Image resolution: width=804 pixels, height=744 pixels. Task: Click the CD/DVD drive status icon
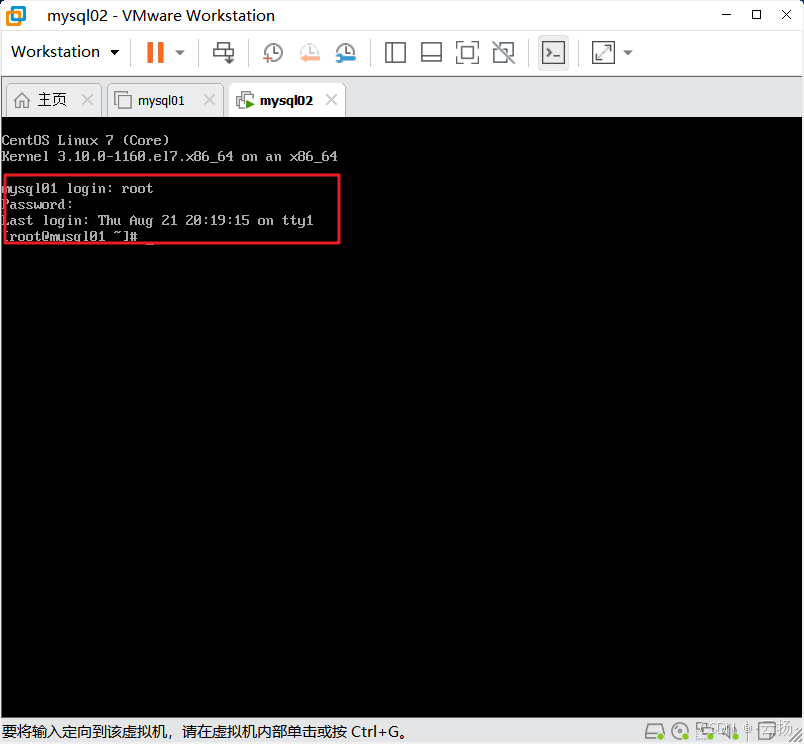coord(680,731)
